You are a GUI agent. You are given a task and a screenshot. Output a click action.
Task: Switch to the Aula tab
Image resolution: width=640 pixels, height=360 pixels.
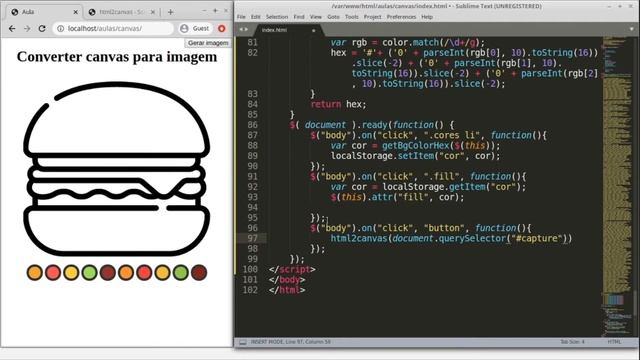[42, 12]
